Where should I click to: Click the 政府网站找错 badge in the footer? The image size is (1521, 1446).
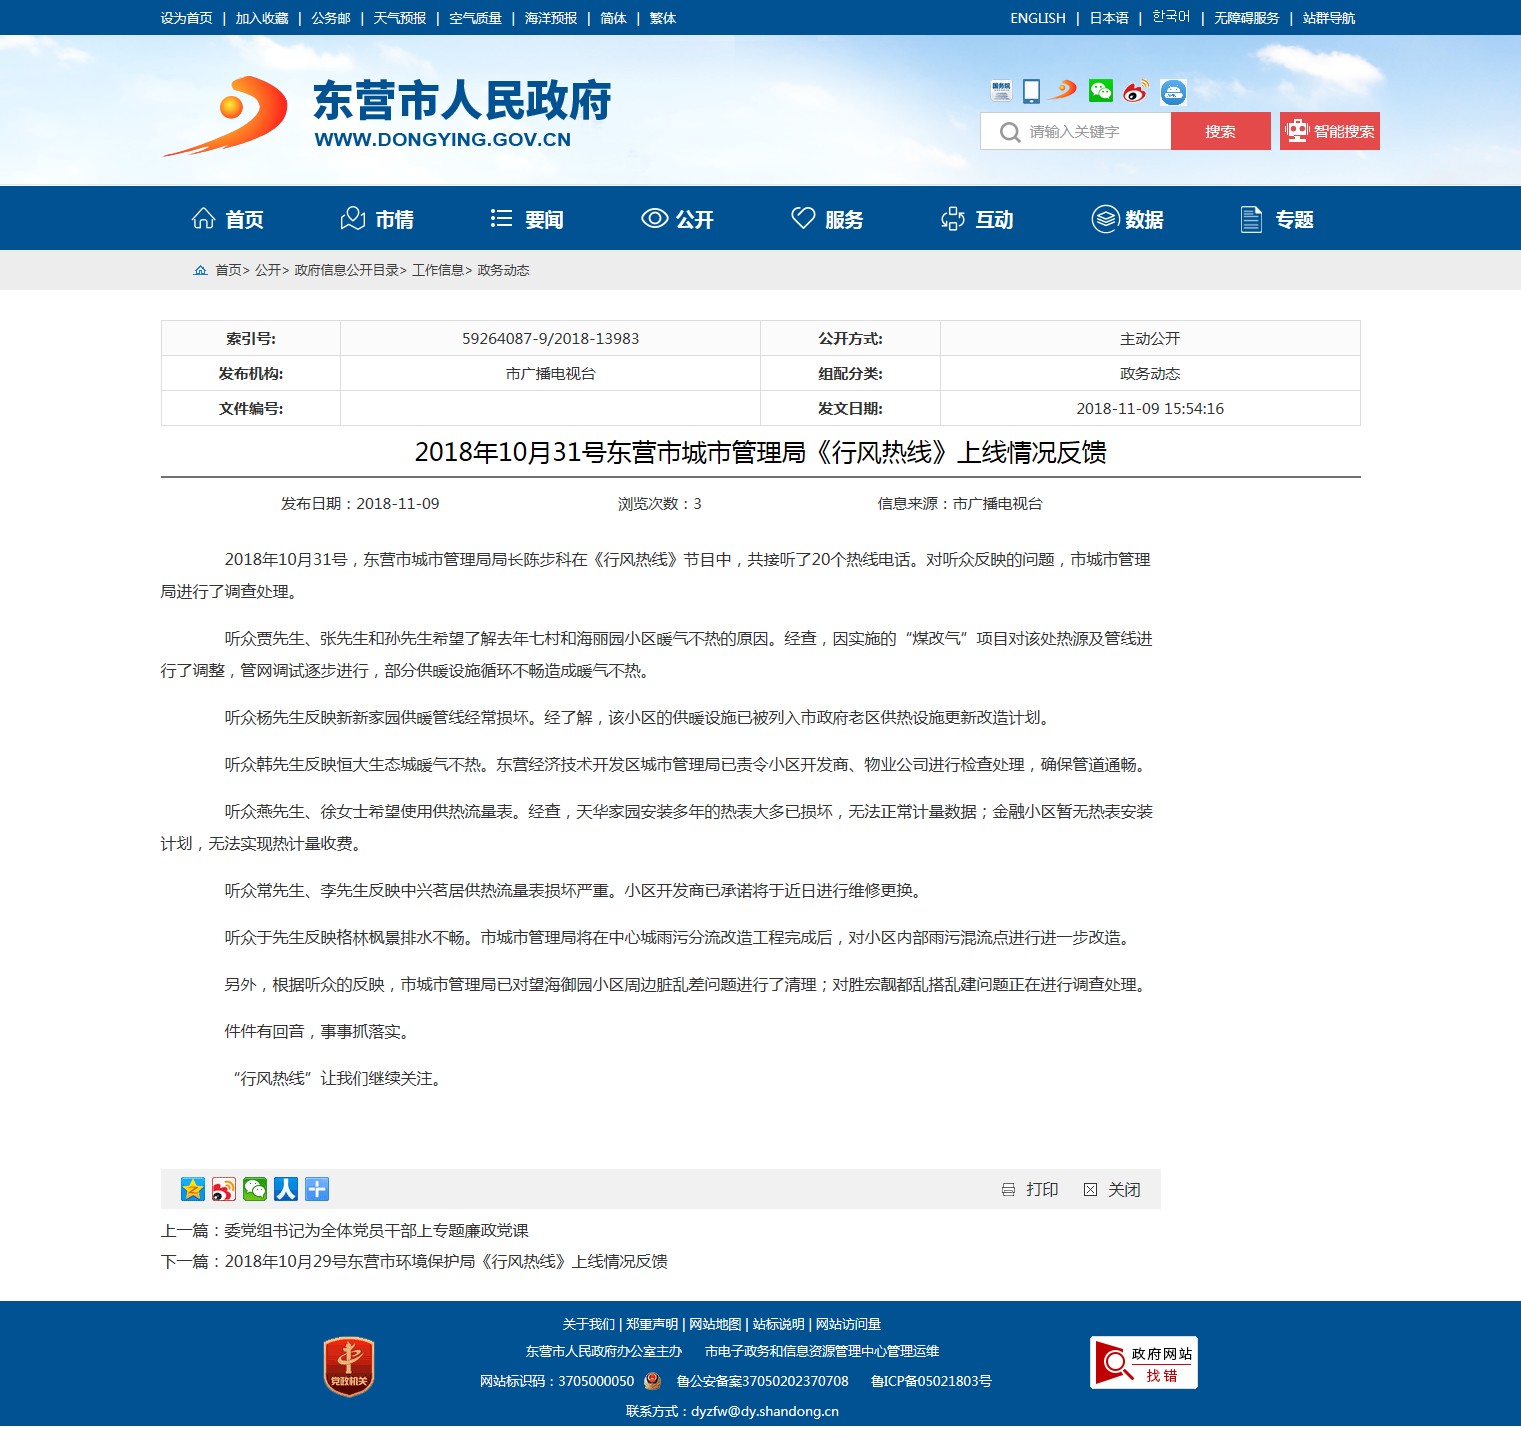[x=1143, y=1363]
